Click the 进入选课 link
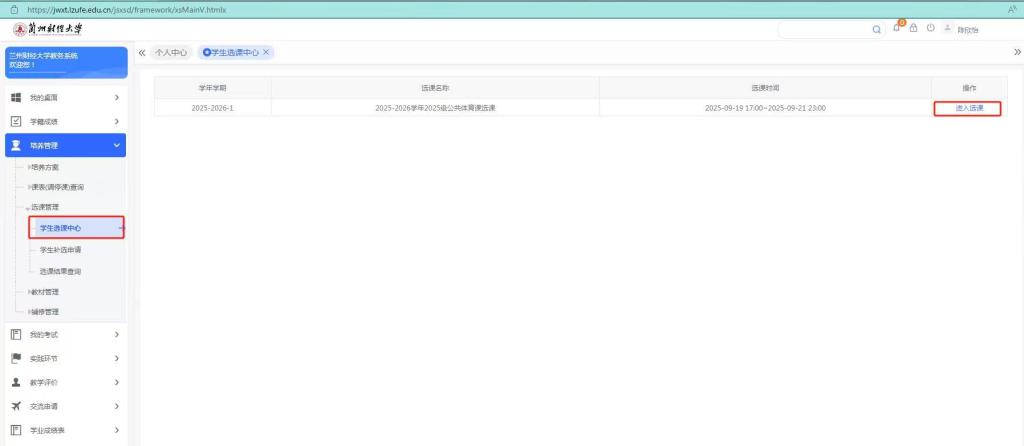The height and width of the screenshot is (446, 1024). pos(967,108)
